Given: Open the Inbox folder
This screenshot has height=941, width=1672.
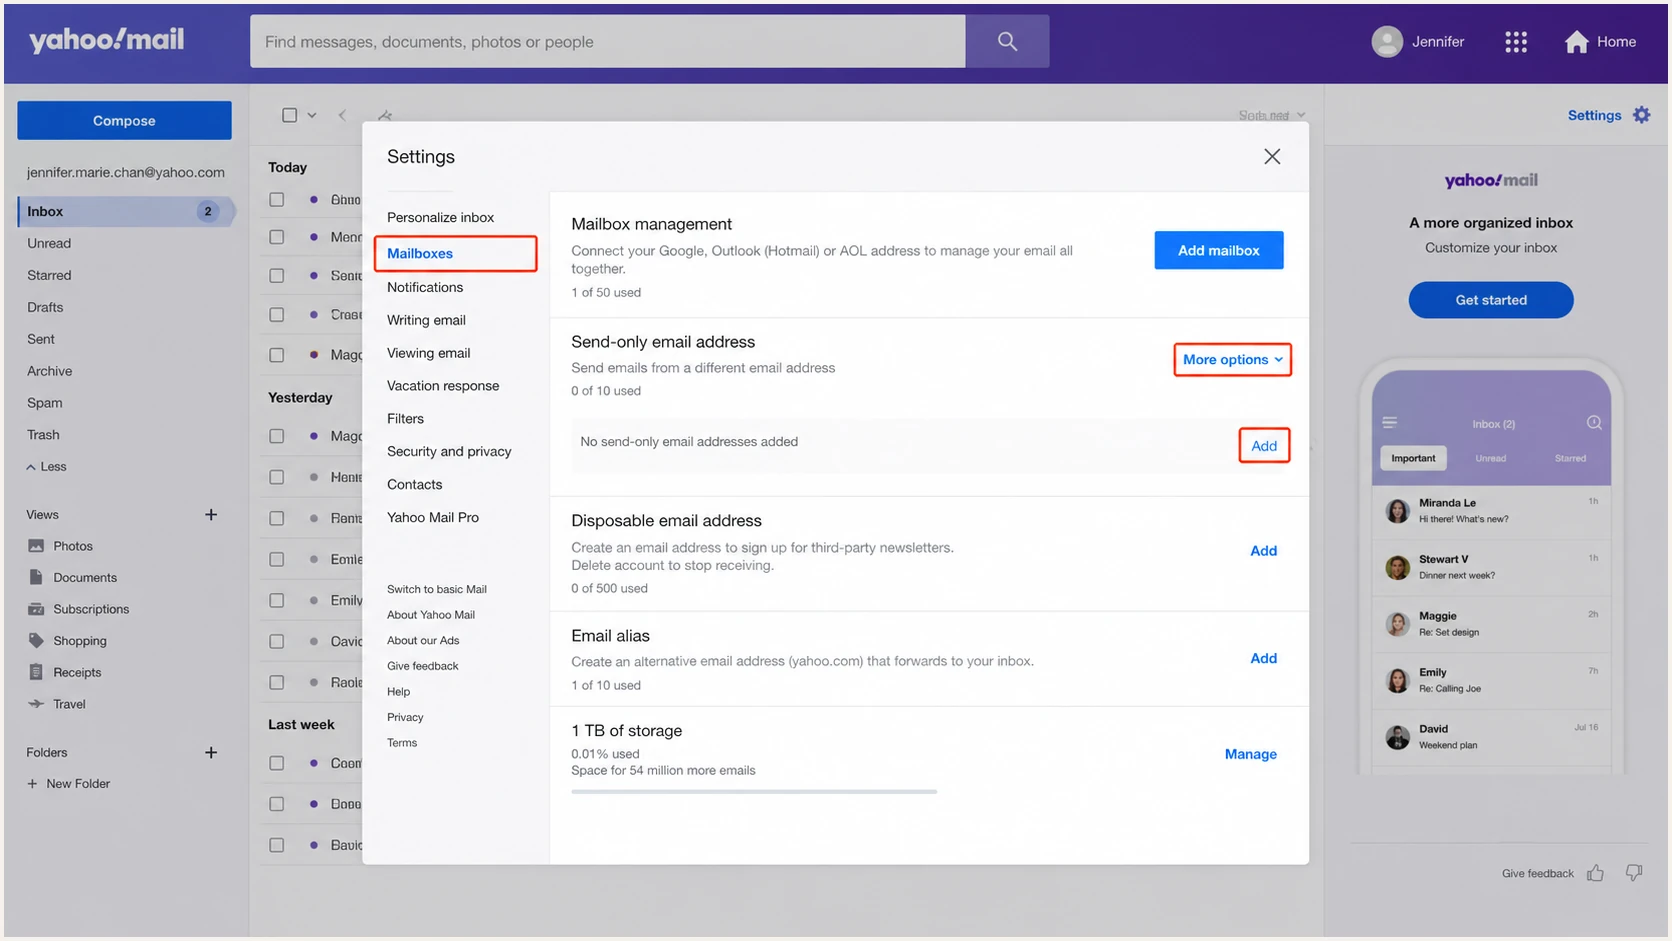Looking at the screenshot, I should click(127, 211).
